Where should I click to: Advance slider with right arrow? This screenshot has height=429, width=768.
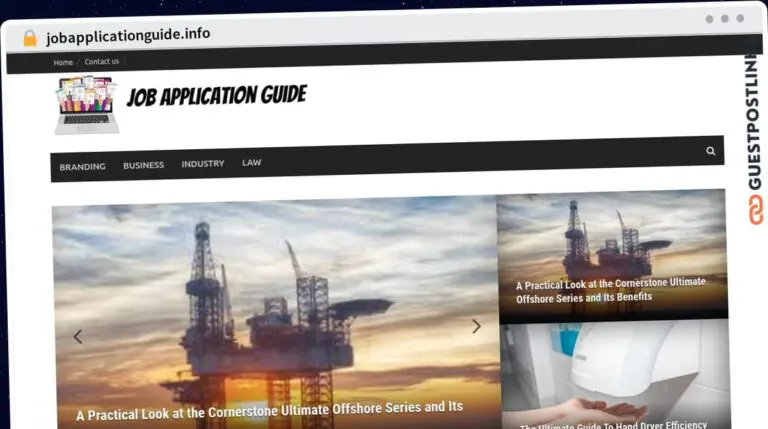coord(476,326)
